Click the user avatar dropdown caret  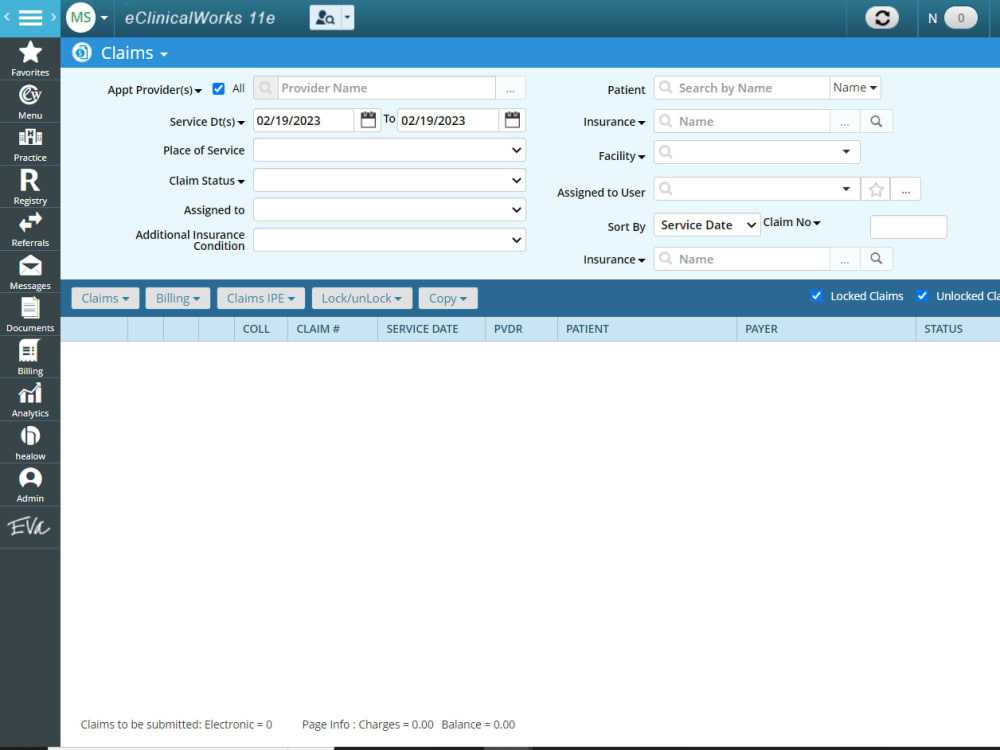coord(104,18)
